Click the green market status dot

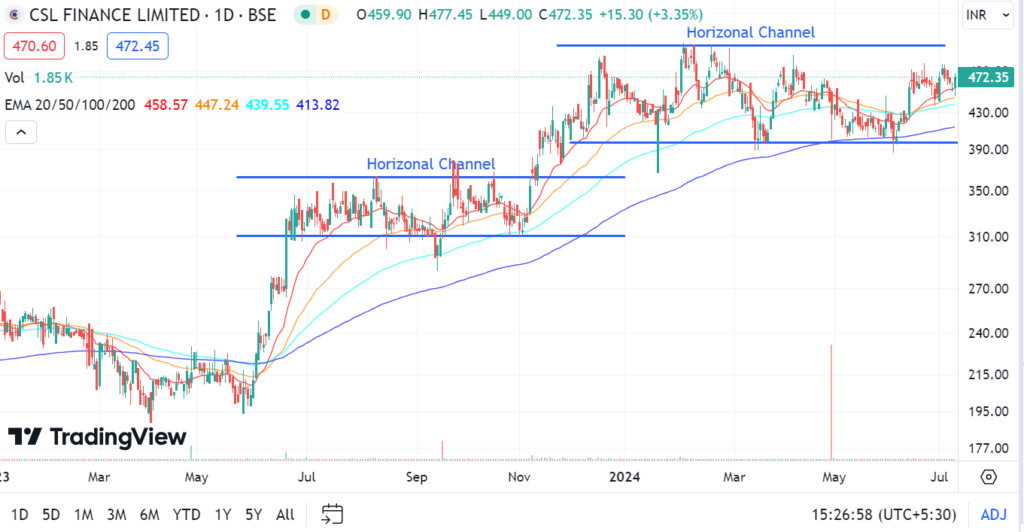point(305,14)
